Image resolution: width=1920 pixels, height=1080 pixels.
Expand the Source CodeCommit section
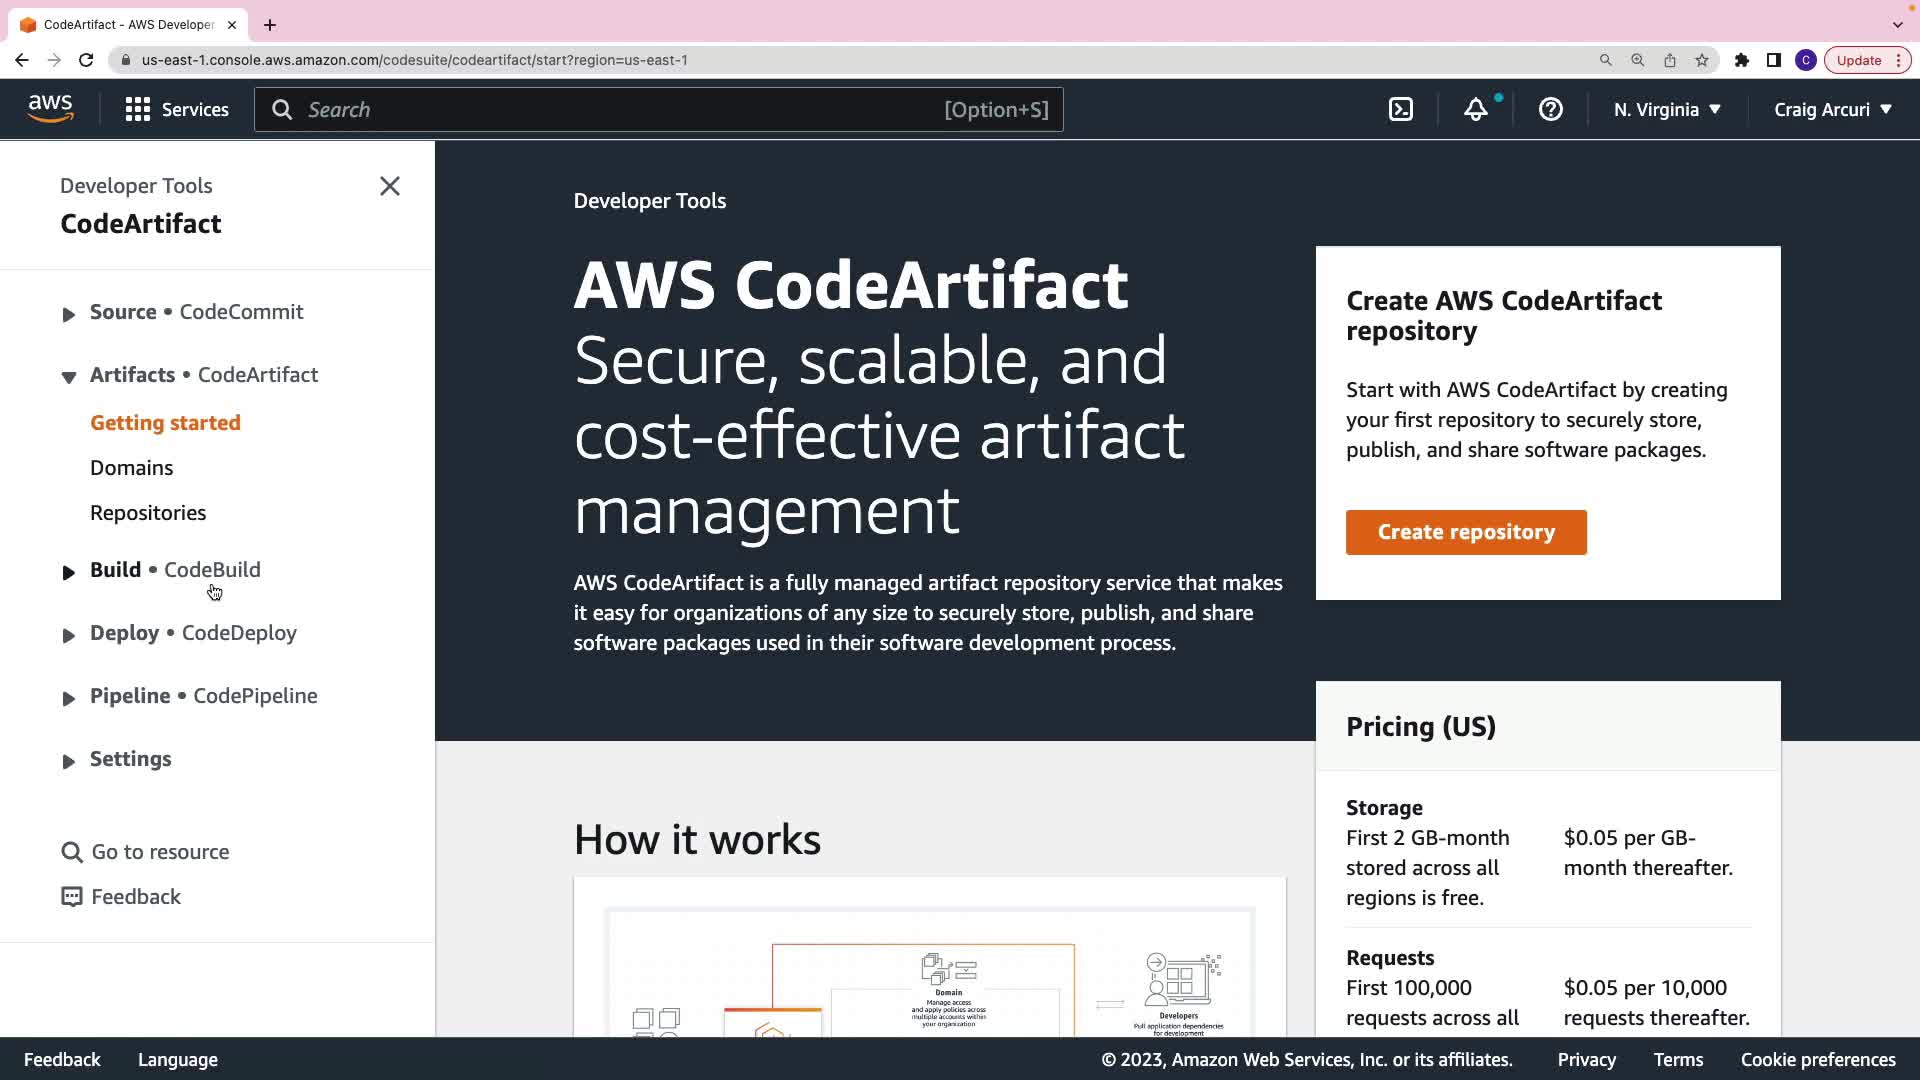click(x=68, y=315)
